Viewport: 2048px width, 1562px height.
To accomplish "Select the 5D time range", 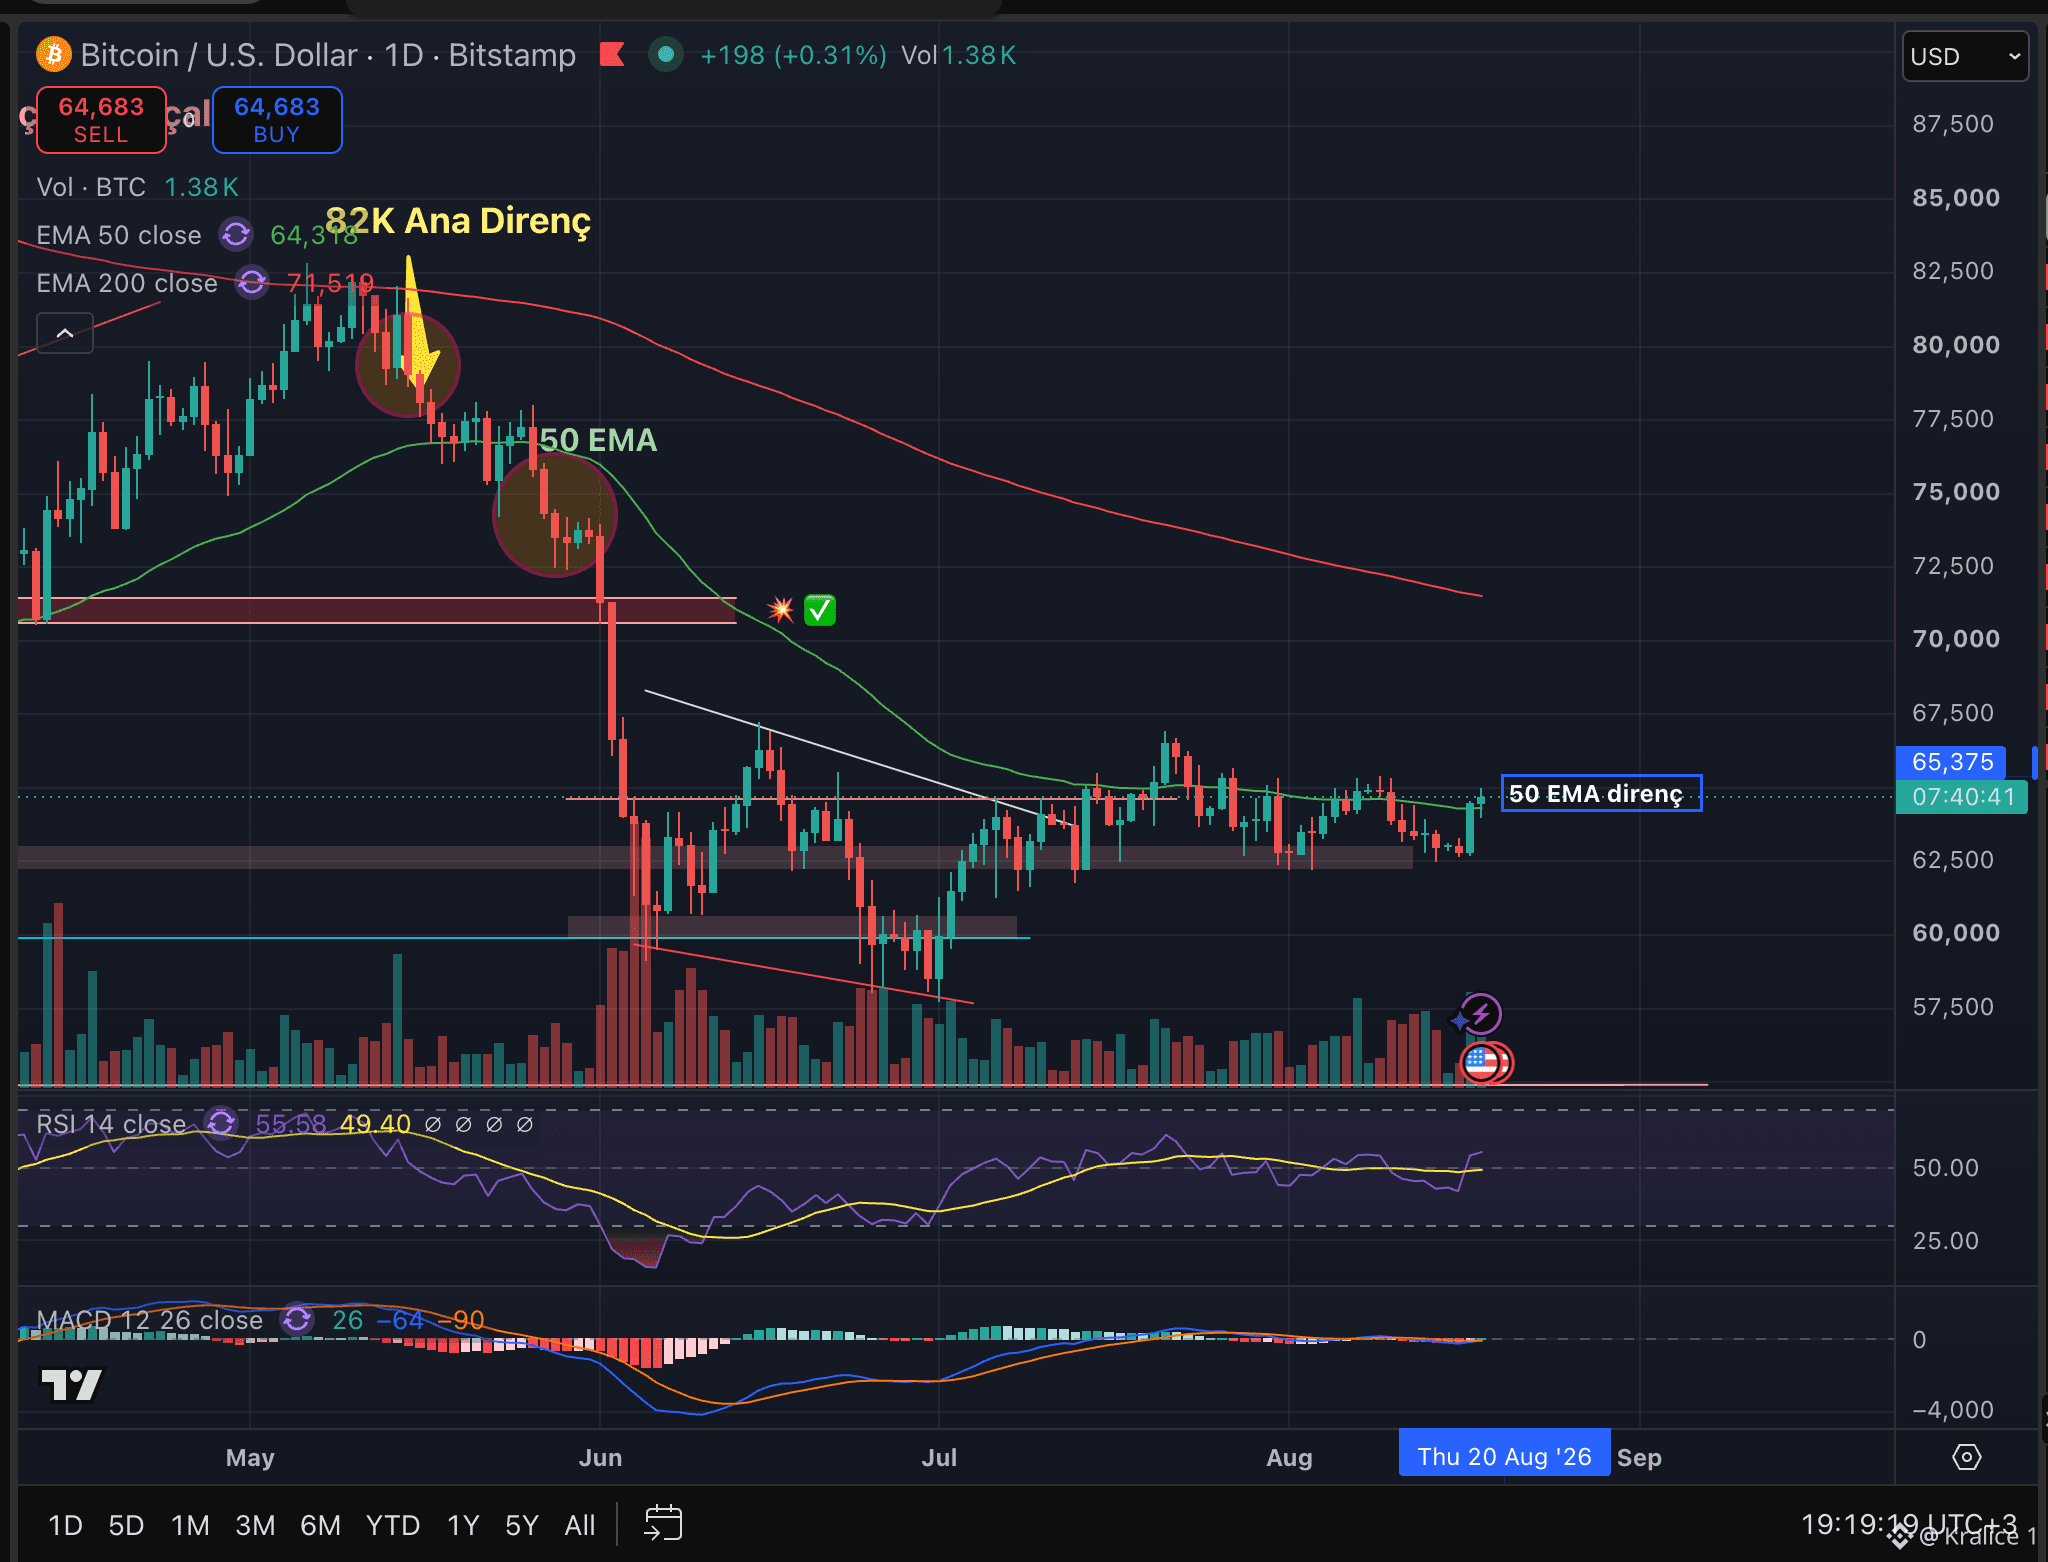I will click(126, 1525).
